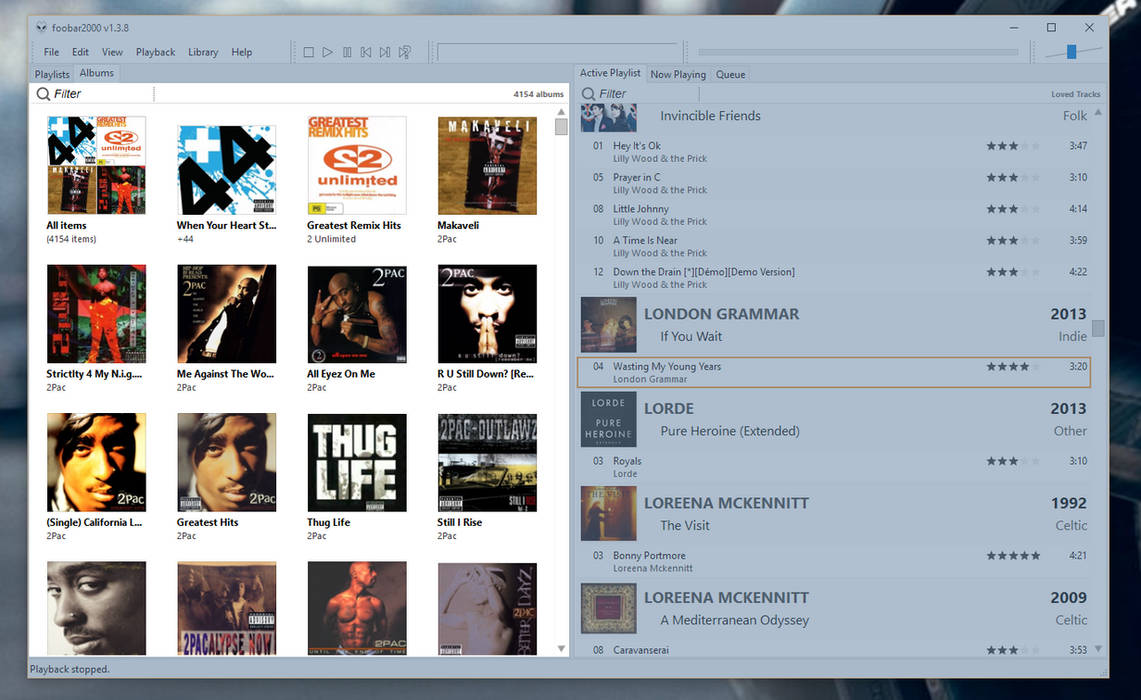
Task: Select R U Still Down? album cover
Action: 487,314
